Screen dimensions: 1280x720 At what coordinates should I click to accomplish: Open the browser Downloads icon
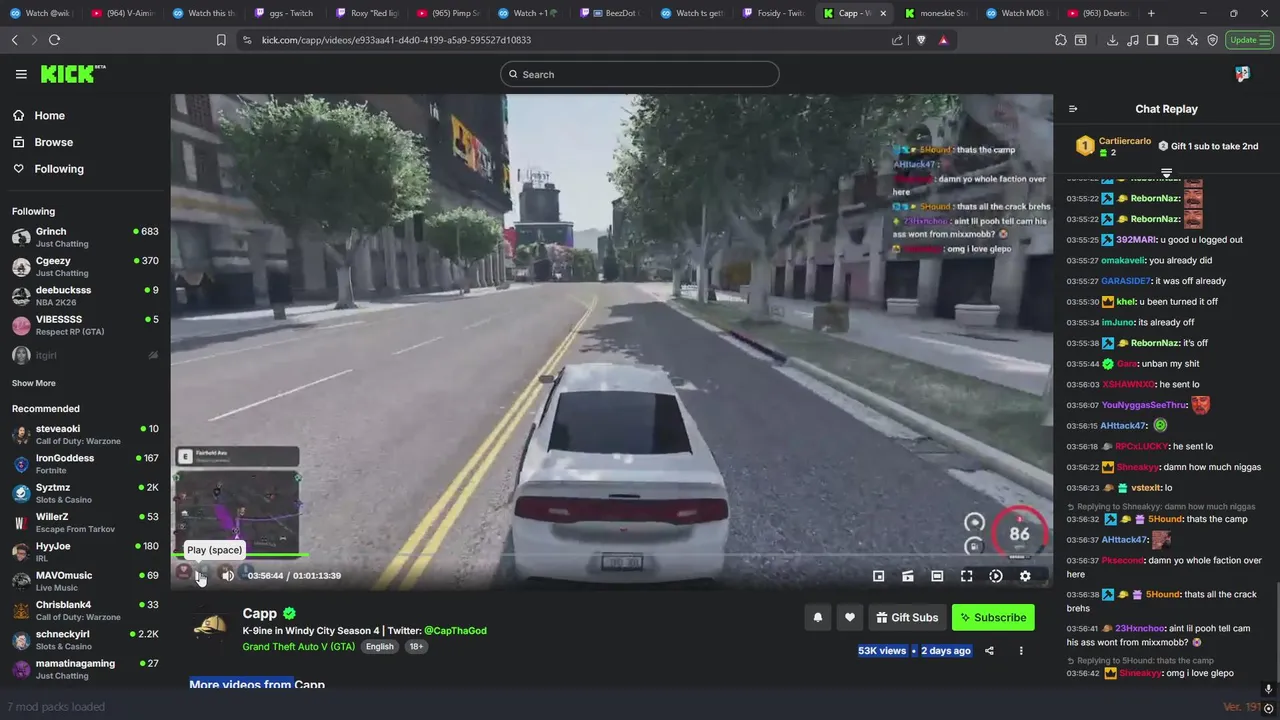coord(1112,40)
